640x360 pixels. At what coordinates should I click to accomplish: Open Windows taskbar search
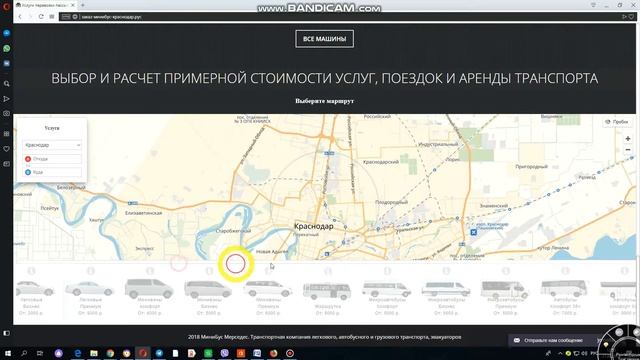tap(24, 353)
